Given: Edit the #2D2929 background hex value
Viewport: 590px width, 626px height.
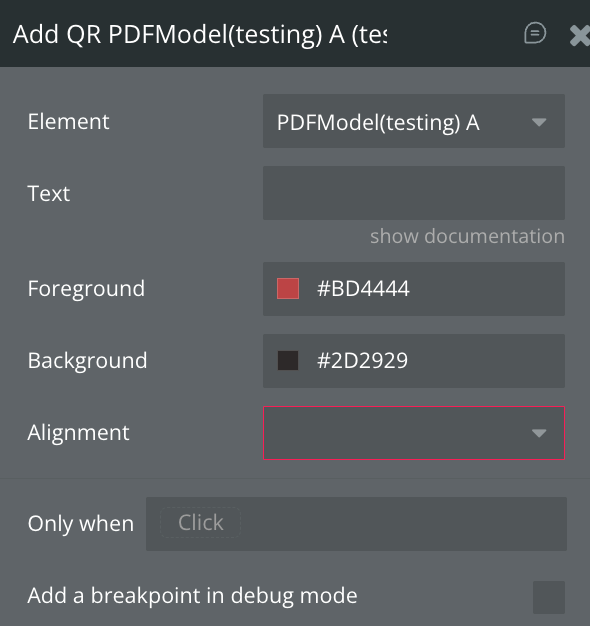Looking at the screenshot, I should [362, 361].
